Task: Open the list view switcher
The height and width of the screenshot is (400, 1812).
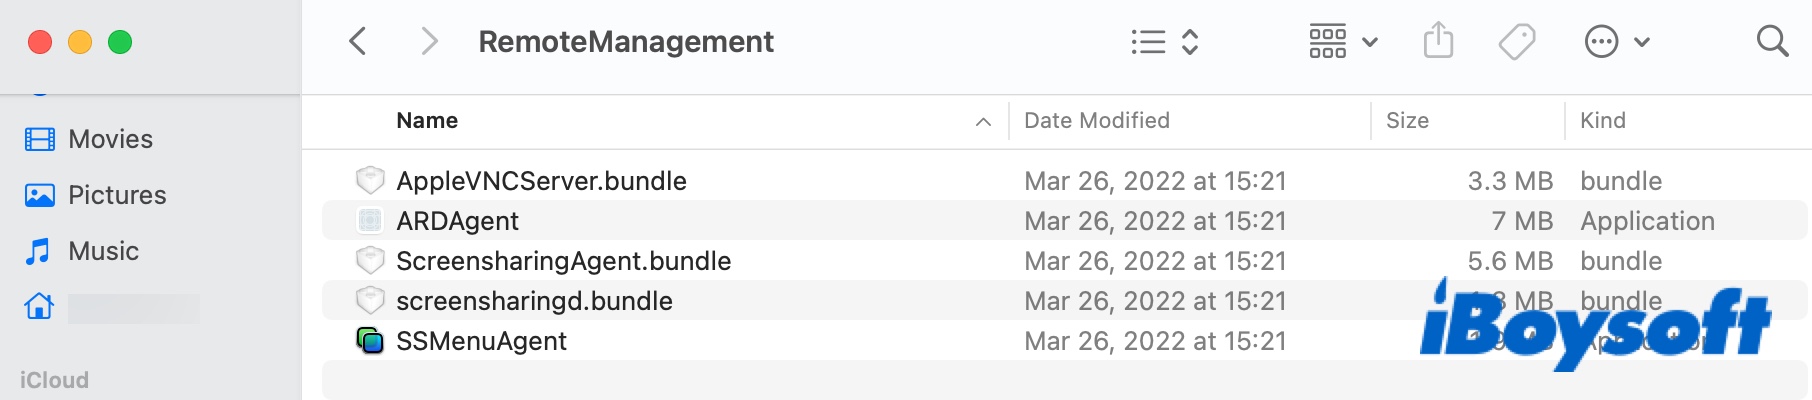Action: (x=1164, y=41)
